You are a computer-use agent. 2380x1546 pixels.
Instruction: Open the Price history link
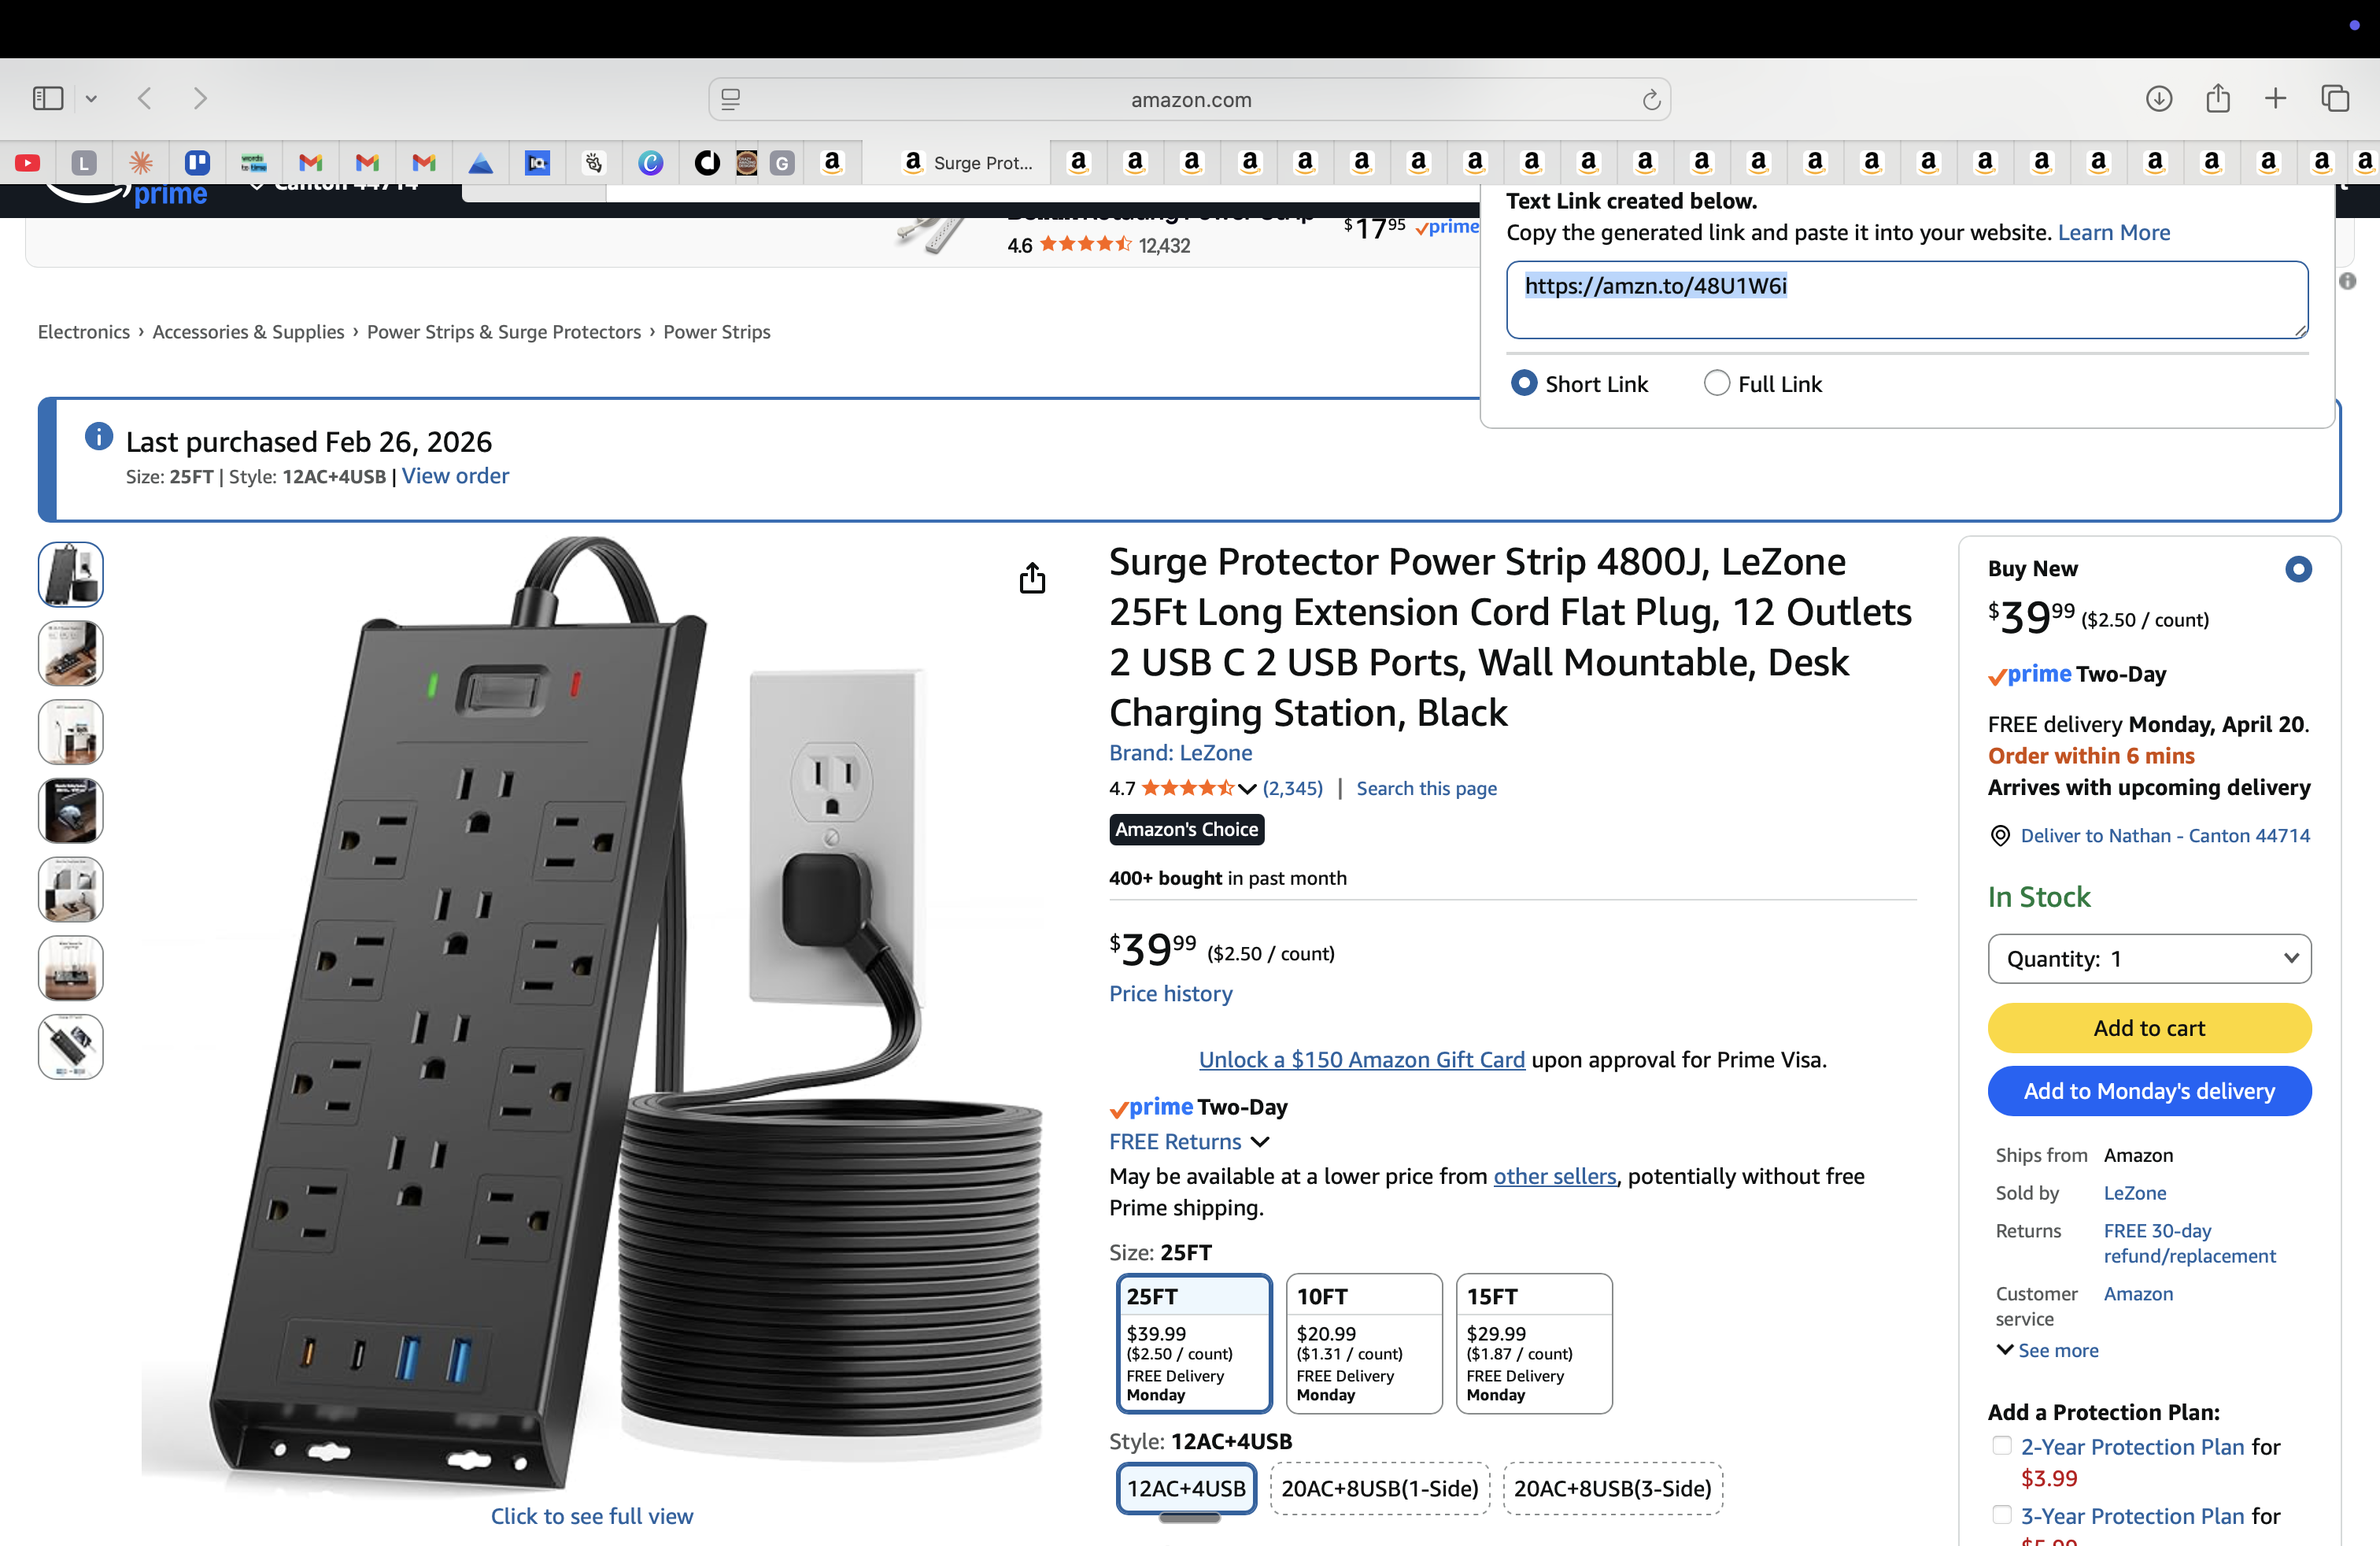1170,994
